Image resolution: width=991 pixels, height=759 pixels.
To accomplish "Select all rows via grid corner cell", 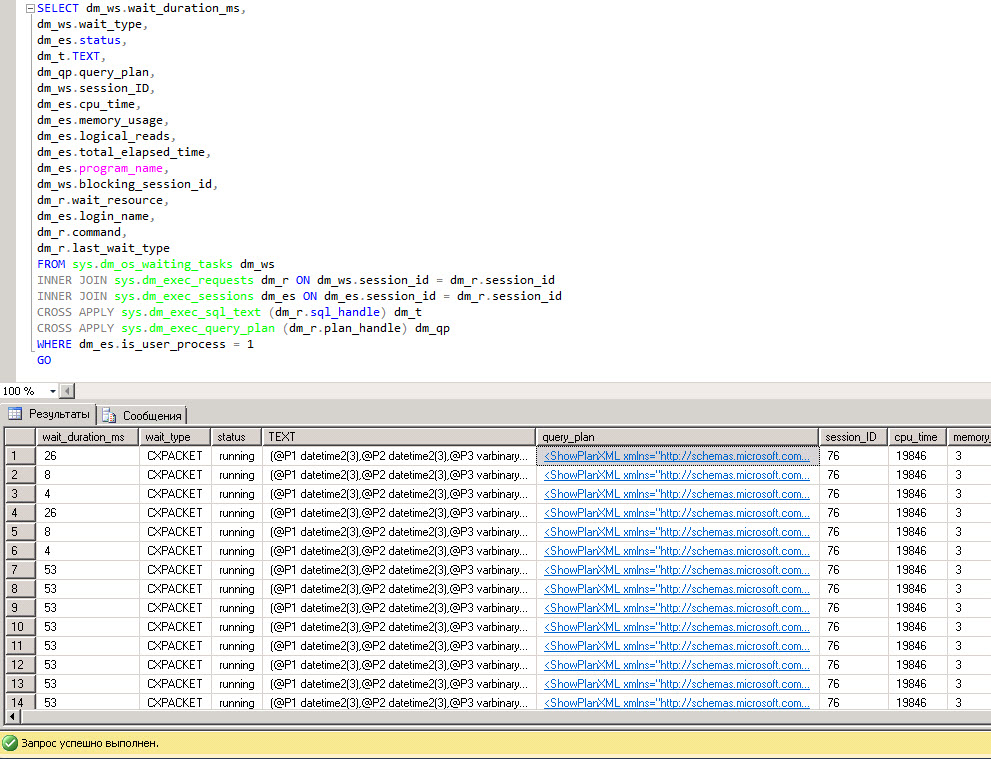I will pos(18,437).
